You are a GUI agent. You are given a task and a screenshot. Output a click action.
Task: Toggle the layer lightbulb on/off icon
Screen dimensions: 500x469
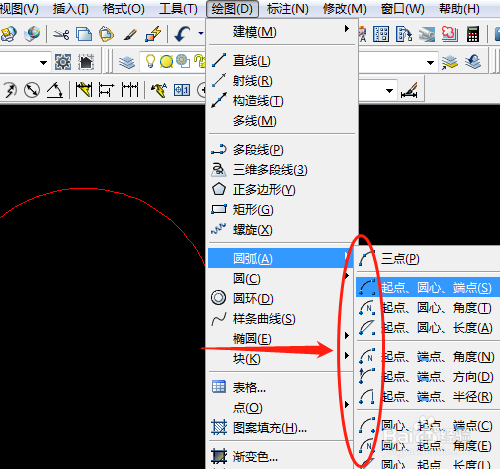[x=150, y=61]
